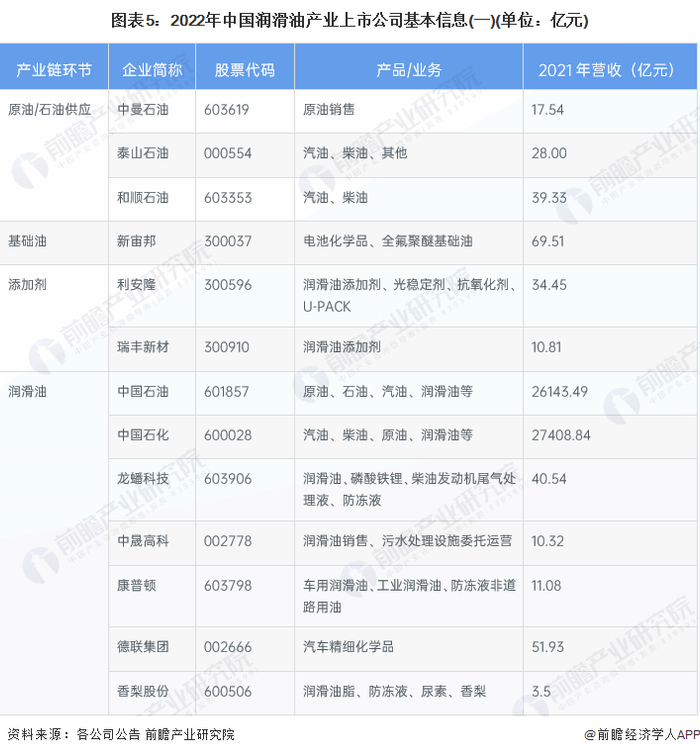Click company name 中国石油
This screenshot has height=755, width=700.
(x=143, y=391)
